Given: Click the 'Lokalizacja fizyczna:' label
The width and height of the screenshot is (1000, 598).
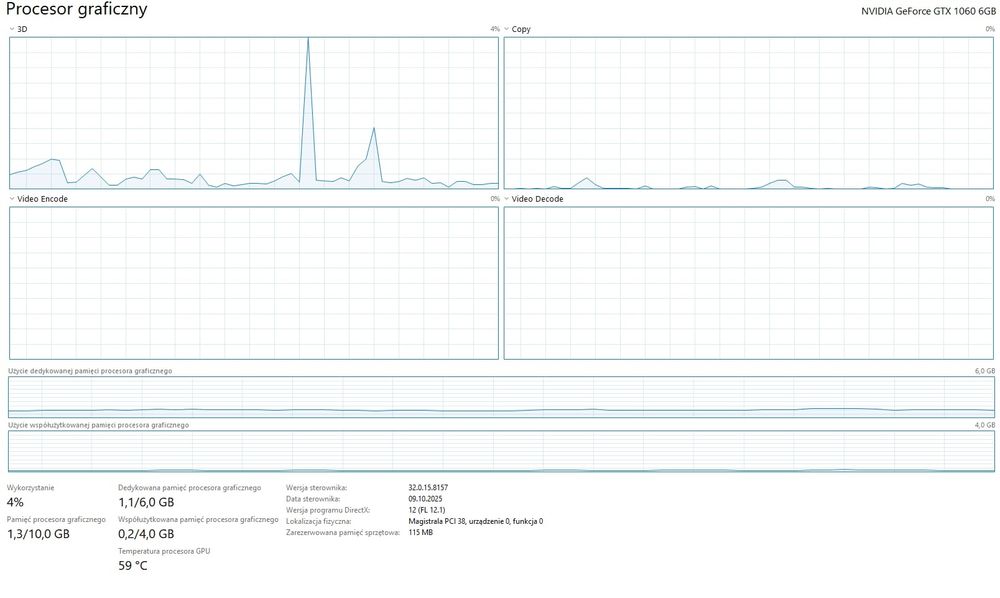Looking at the screenshot, I should [x=318, y=521].
